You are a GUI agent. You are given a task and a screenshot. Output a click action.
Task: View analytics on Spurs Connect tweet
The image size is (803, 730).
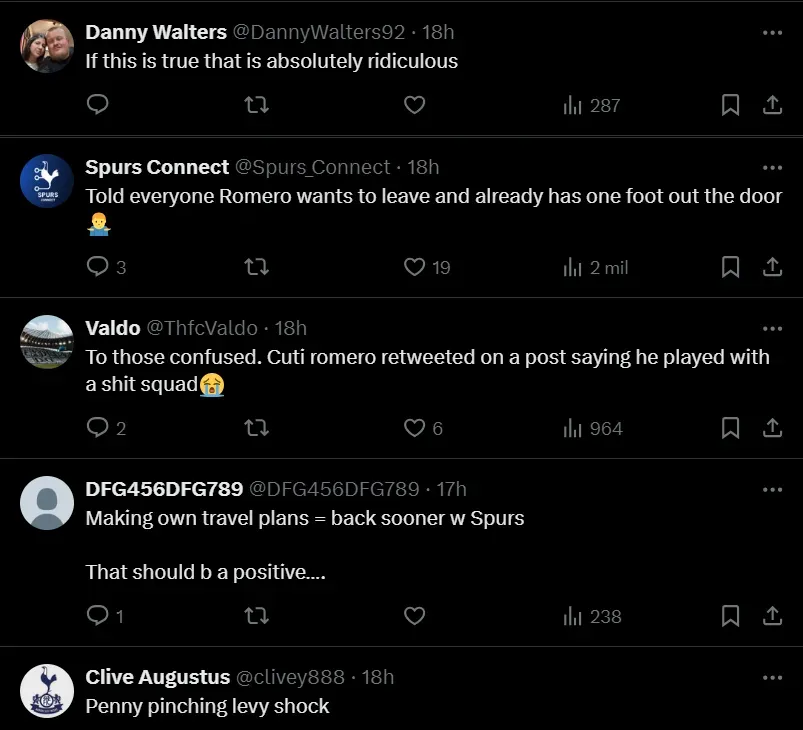596,267
